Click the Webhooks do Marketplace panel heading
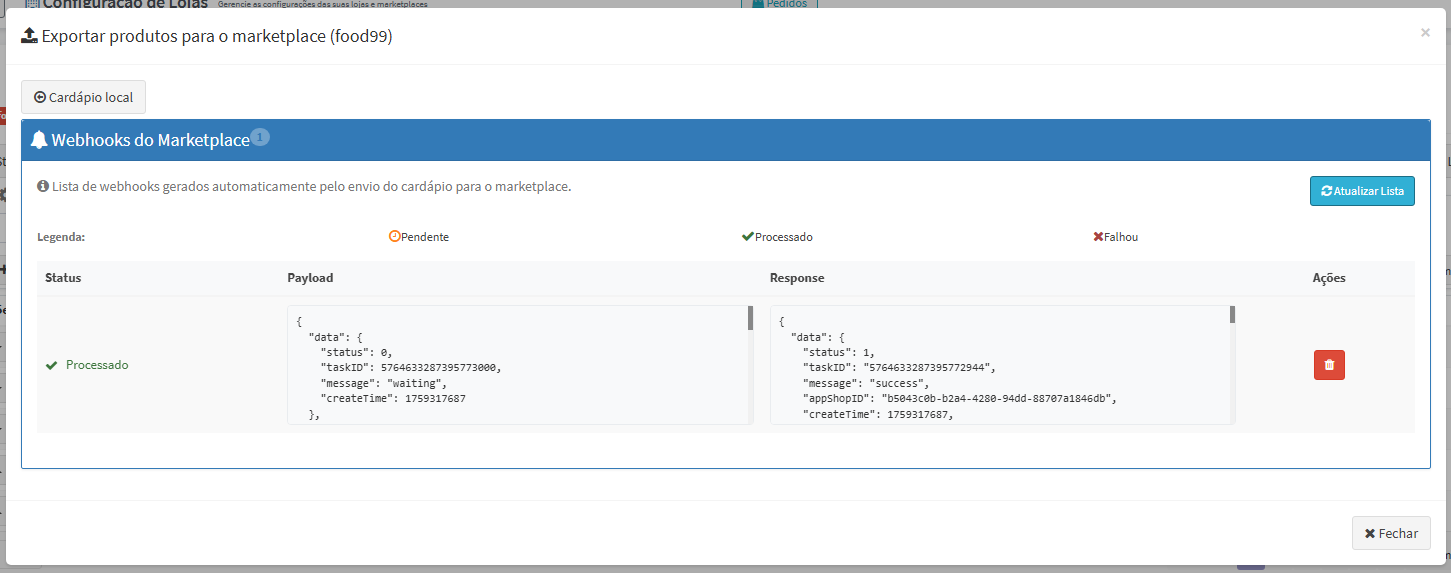 click(x=150, y=141)
